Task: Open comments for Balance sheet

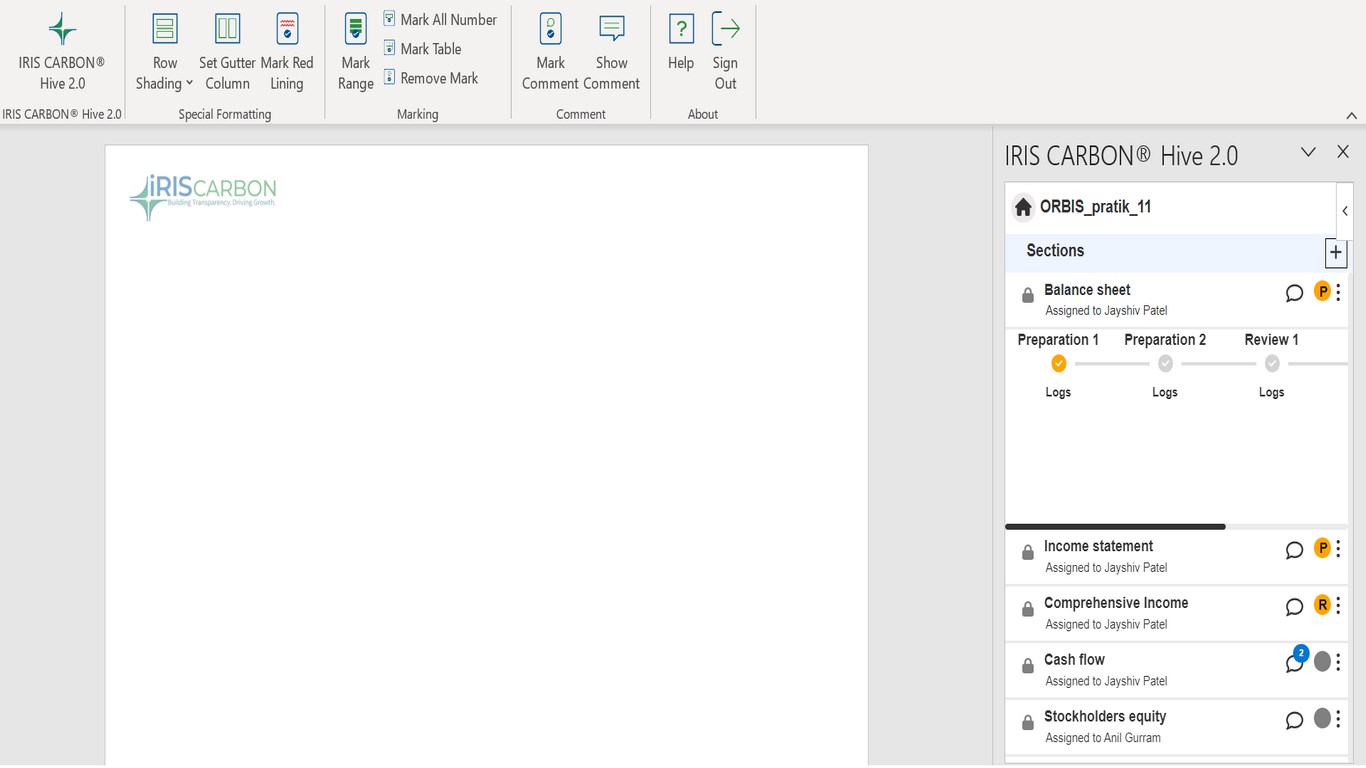Action: (x=1294, y=293)
